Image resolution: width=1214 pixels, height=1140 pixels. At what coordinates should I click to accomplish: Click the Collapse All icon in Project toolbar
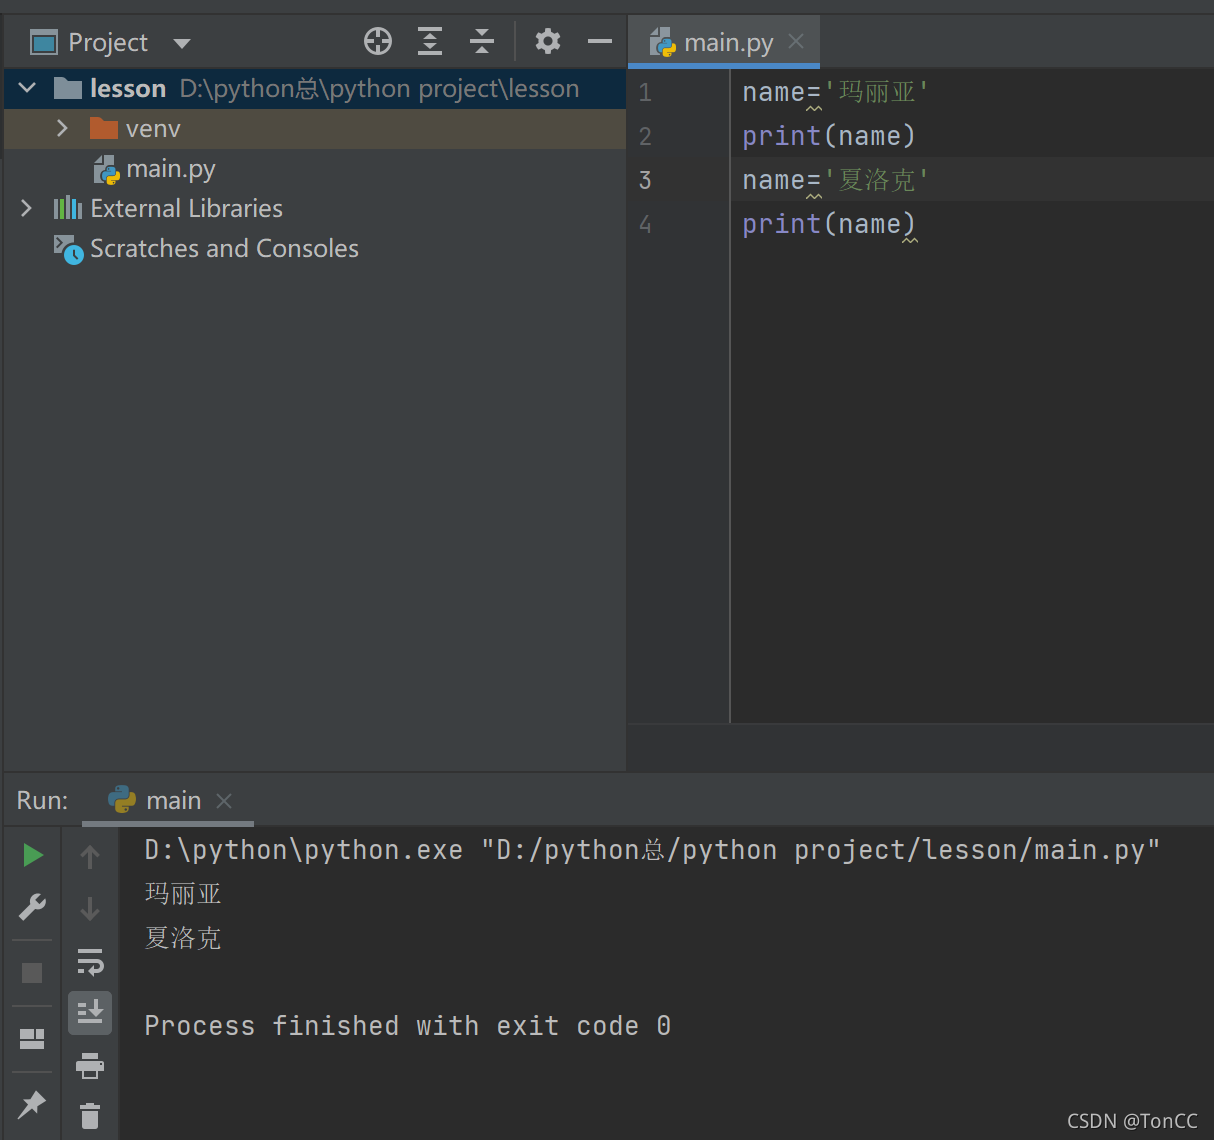[482, 41]
